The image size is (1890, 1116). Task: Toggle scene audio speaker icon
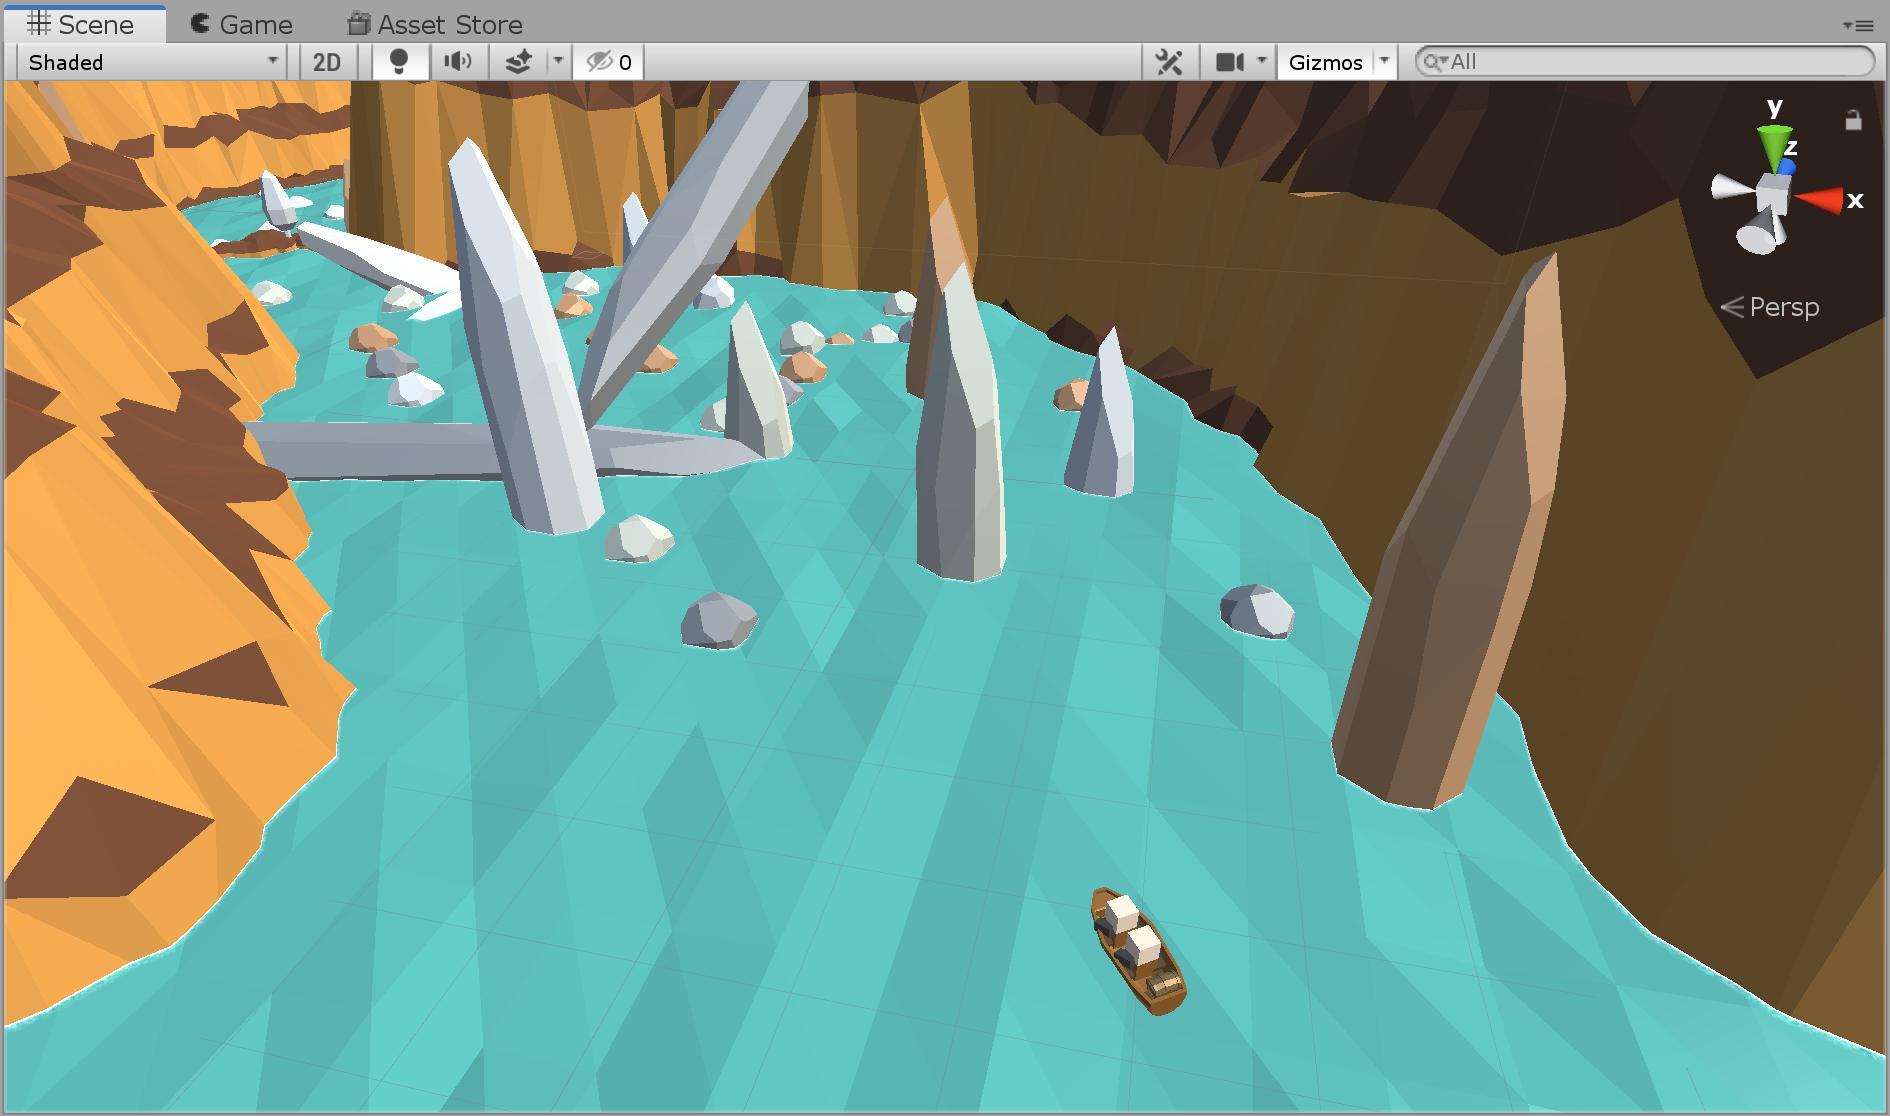(x=458, y=62)
